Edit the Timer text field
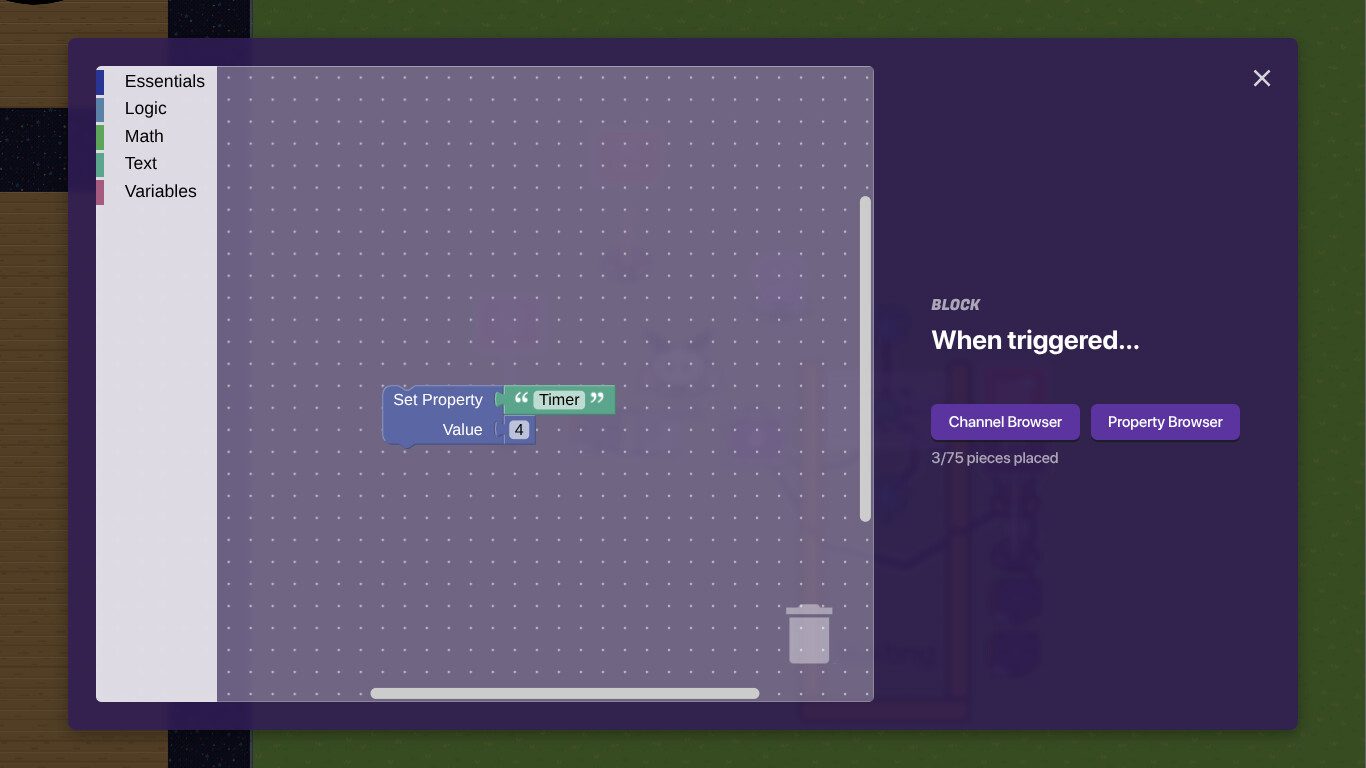 tap(559, 400)
